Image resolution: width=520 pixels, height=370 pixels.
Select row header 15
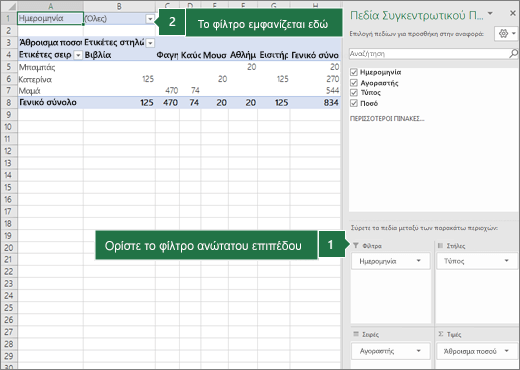point(9,187)
